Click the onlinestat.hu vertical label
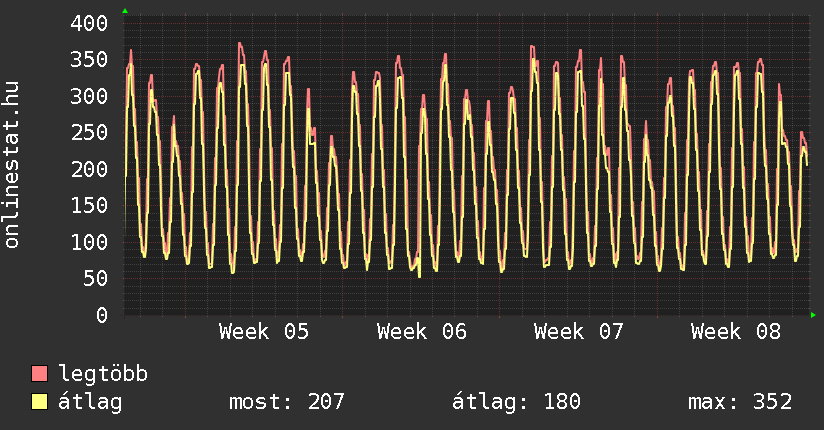Viewport: 824px width, 430px height. [x=13, y=166]
